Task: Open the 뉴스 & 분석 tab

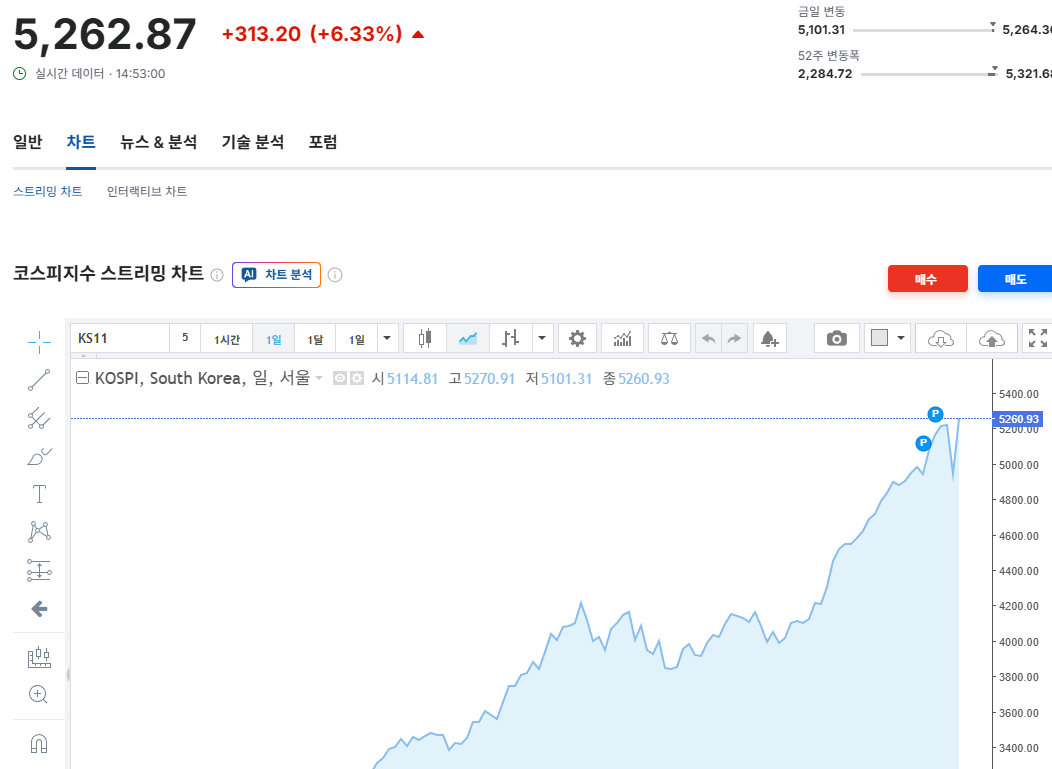Action: pyautogui.click(x=158, y=142)
